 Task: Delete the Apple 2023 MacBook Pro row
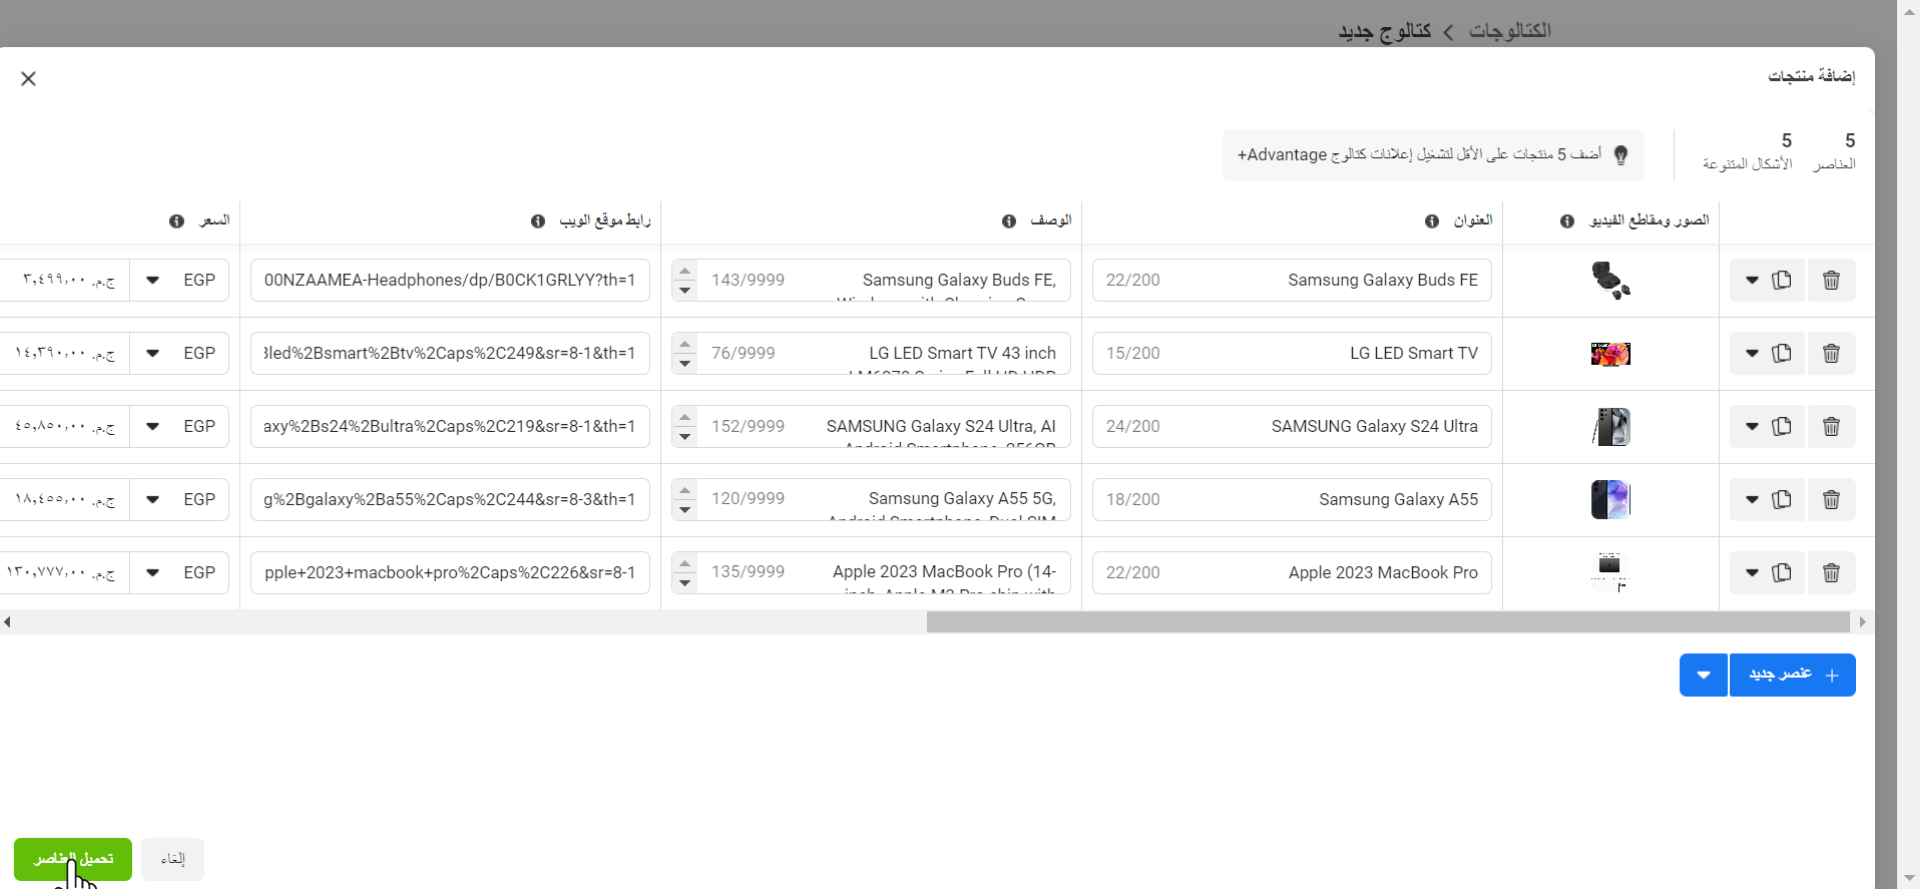point(1831,572)
